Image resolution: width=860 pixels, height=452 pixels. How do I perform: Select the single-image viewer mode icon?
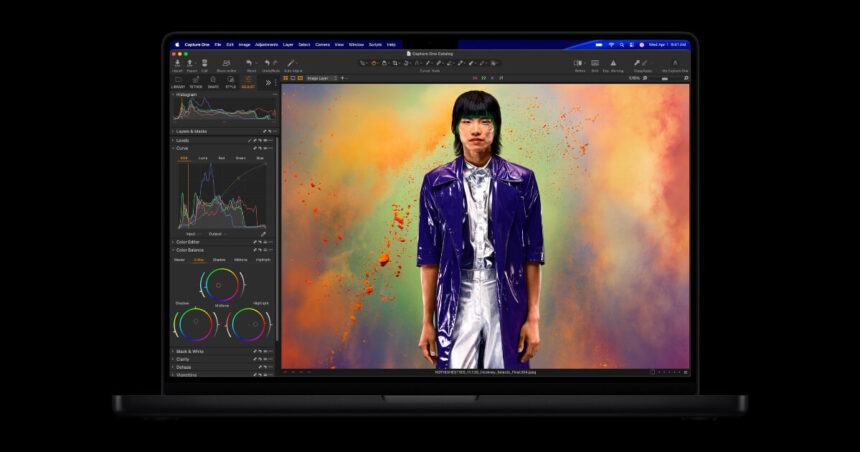[x=293, y=78]
